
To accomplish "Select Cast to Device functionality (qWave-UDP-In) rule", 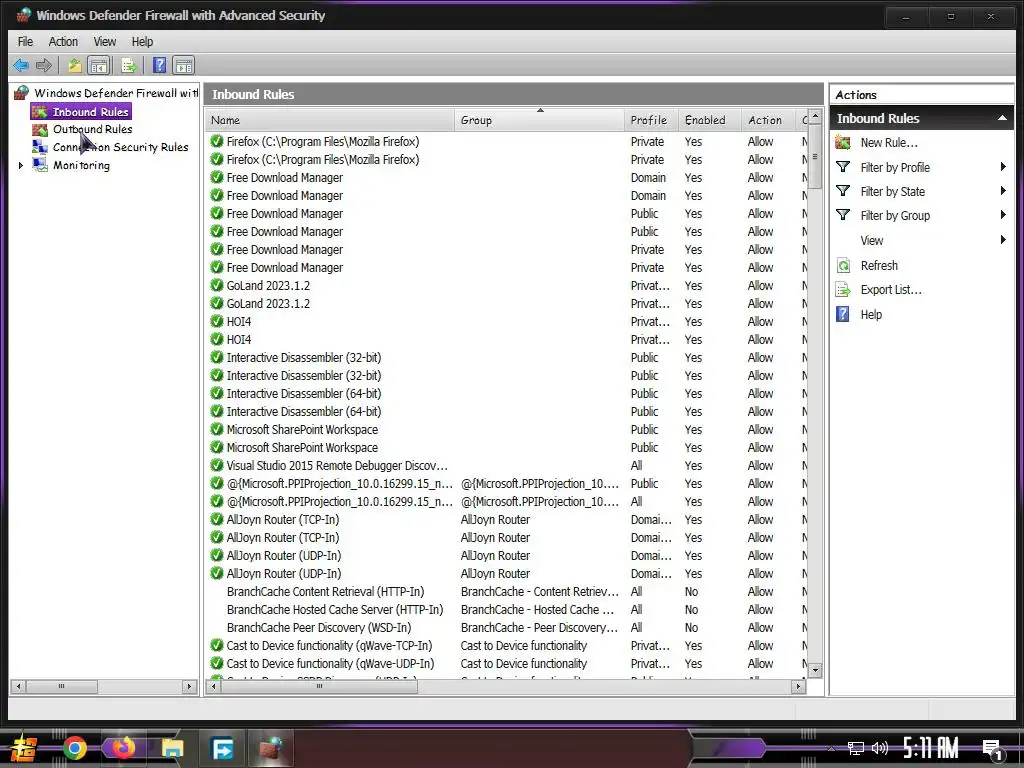I will pos(507,664).
